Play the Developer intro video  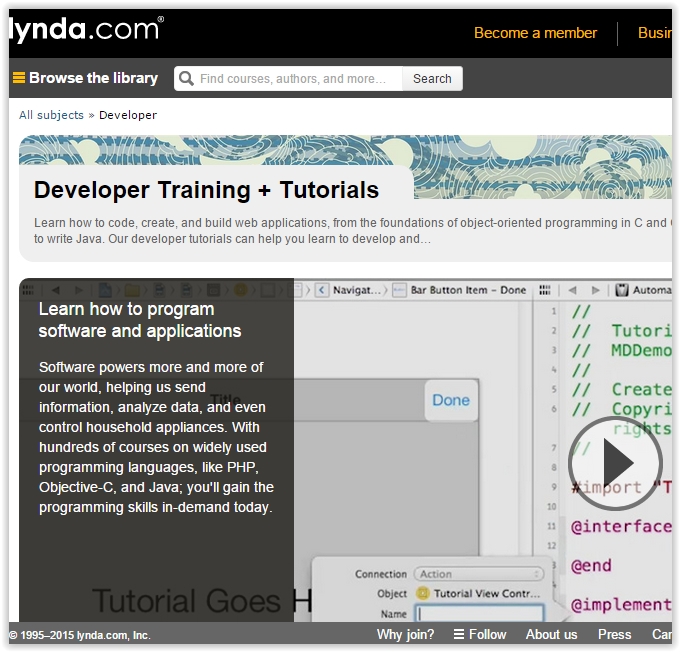coord(615,463)
